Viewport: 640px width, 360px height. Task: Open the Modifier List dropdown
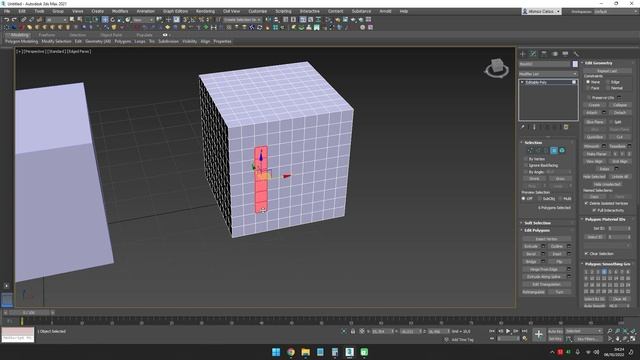click(x=548, y=74)
